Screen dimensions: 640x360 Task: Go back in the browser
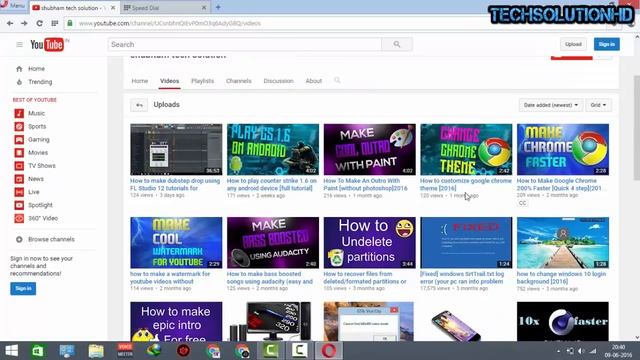[10, 23]
